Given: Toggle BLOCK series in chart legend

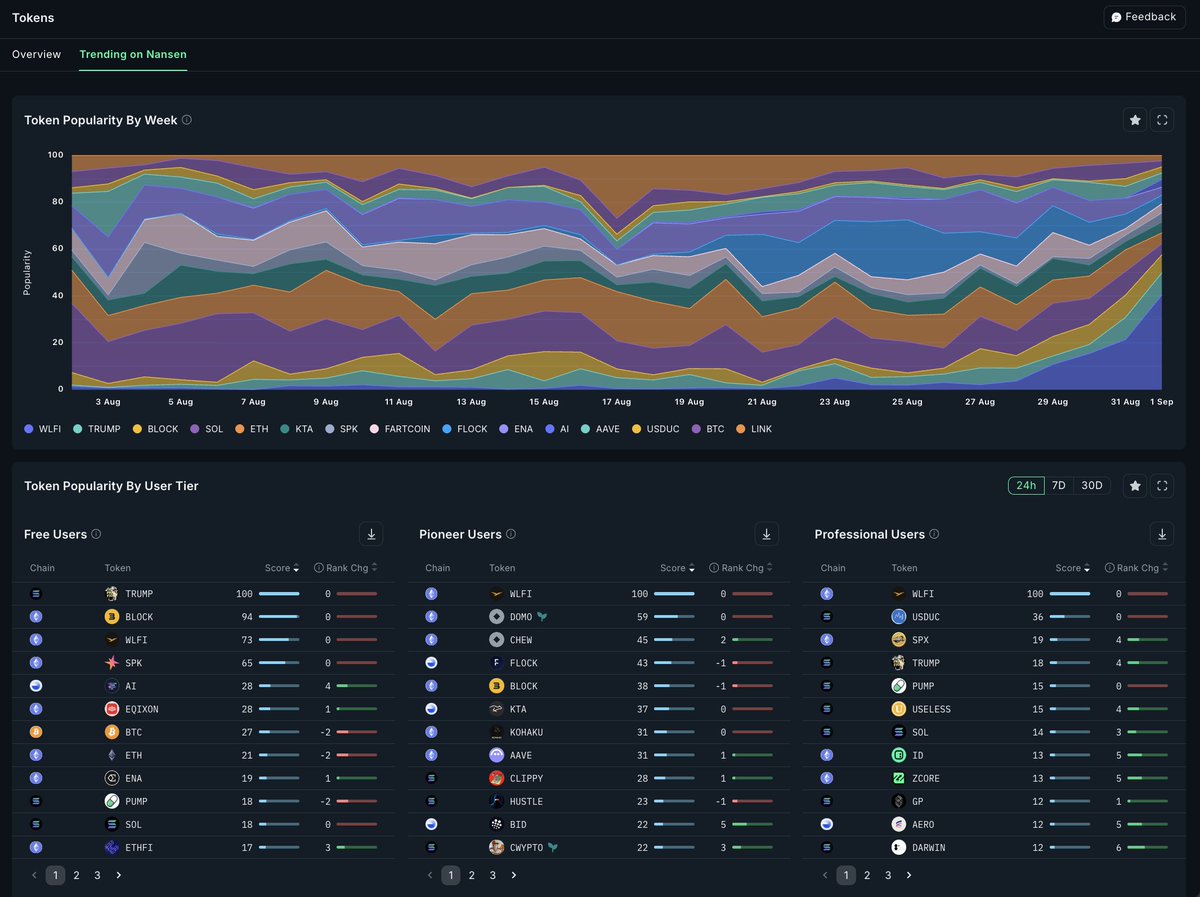Looking at the screenshot, I should pos(155,429).
